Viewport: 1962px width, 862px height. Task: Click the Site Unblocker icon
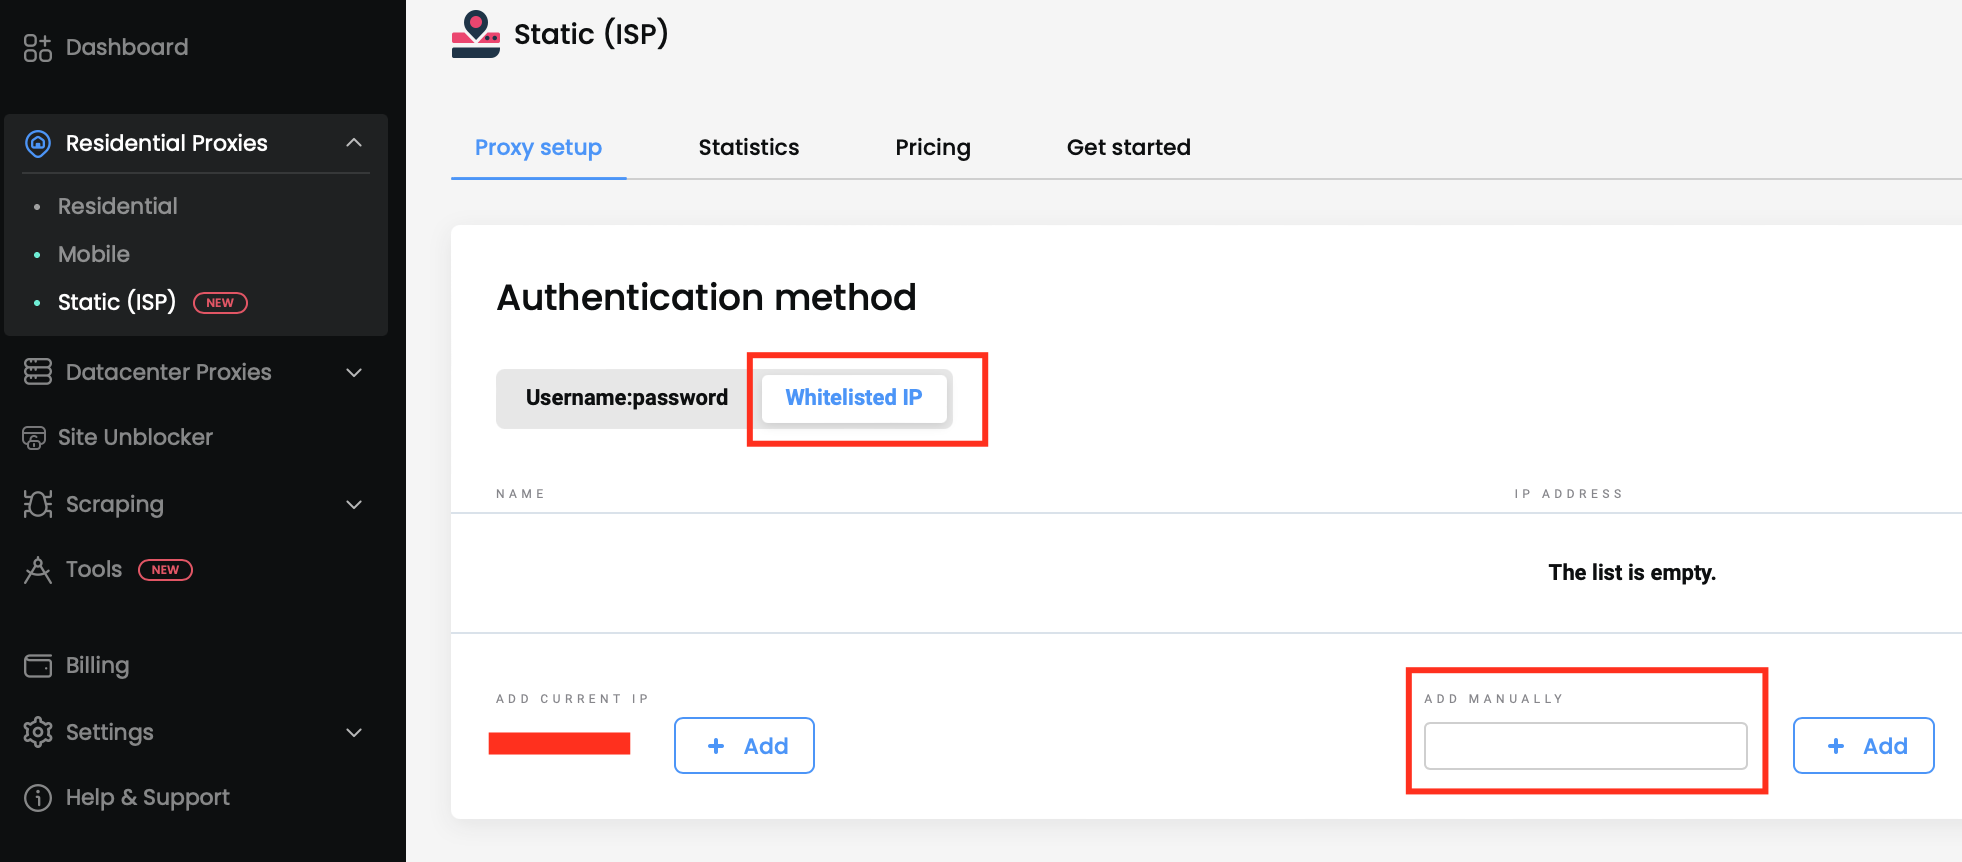tap(34, 437)
